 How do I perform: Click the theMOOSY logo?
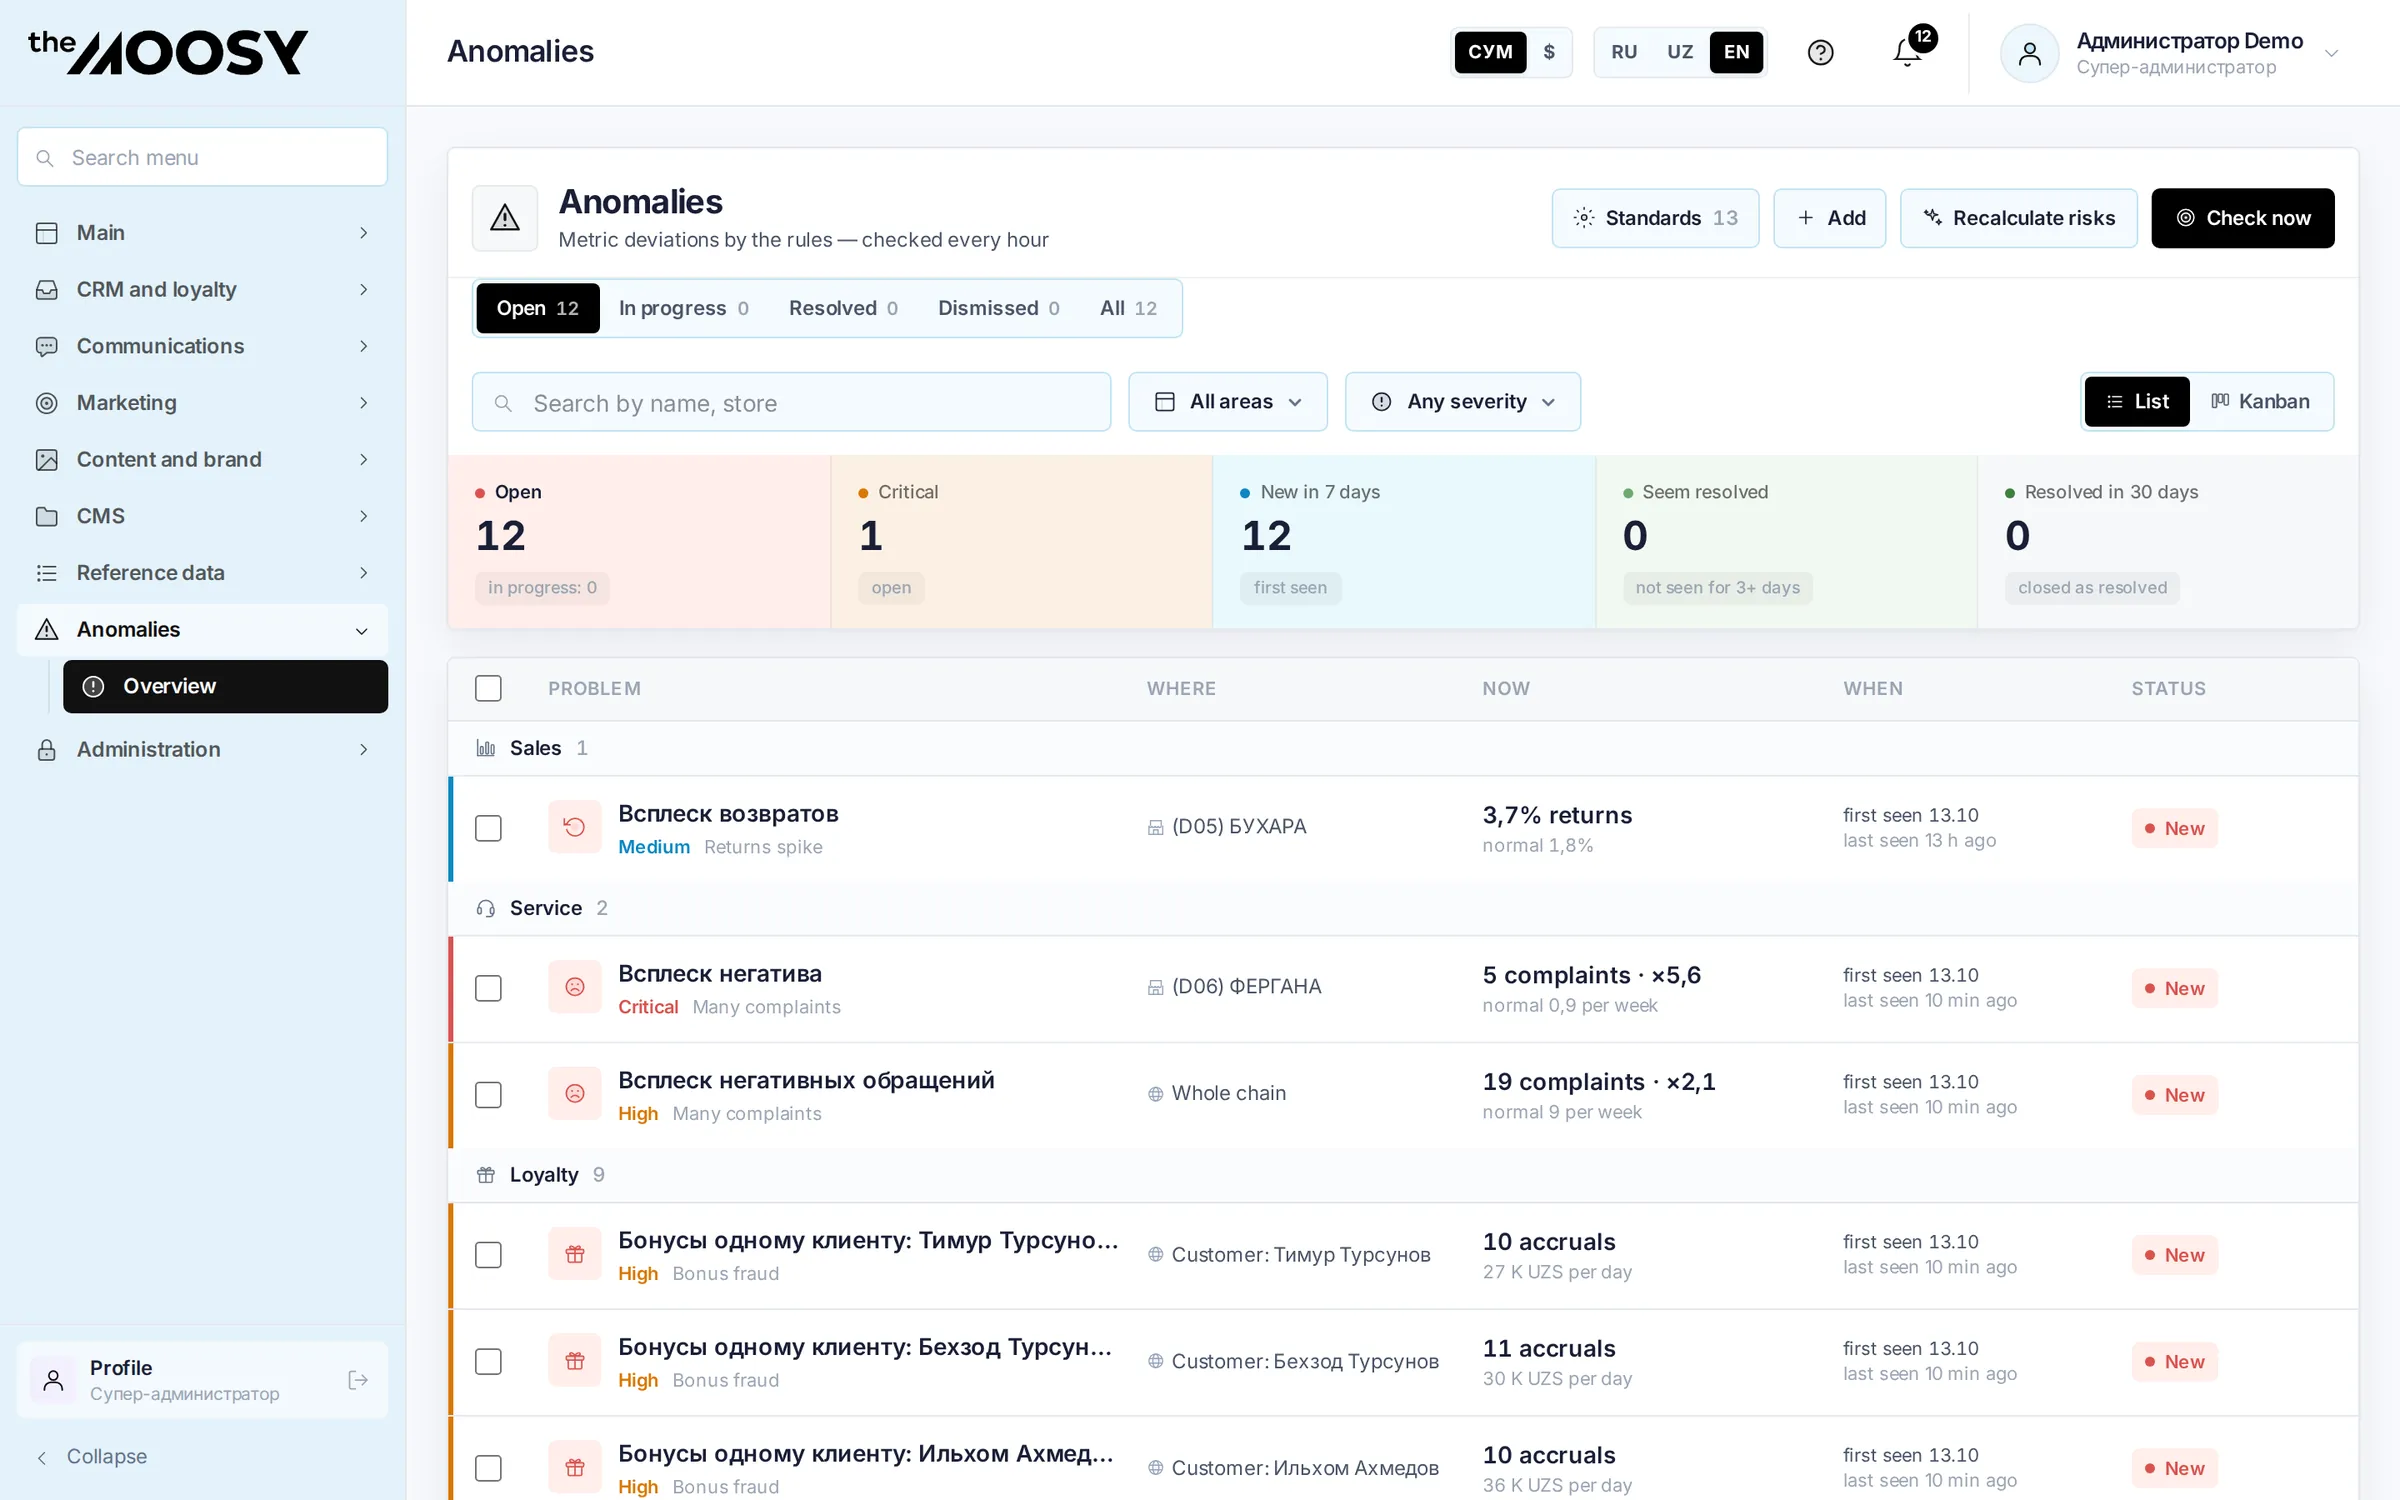168,52
